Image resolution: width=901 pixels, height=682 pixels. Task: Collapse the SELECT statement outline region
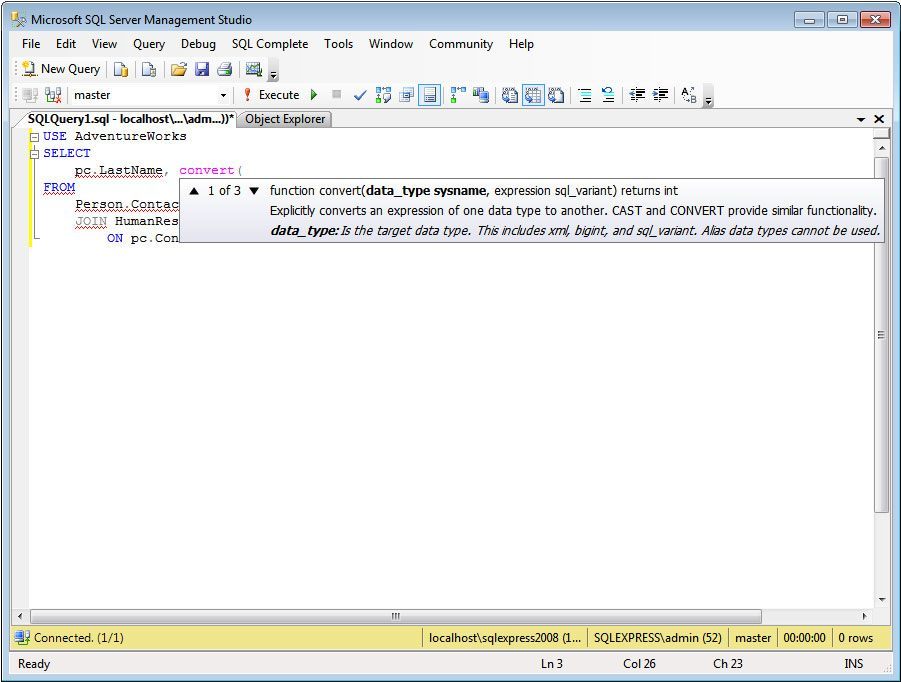(33, 153)
